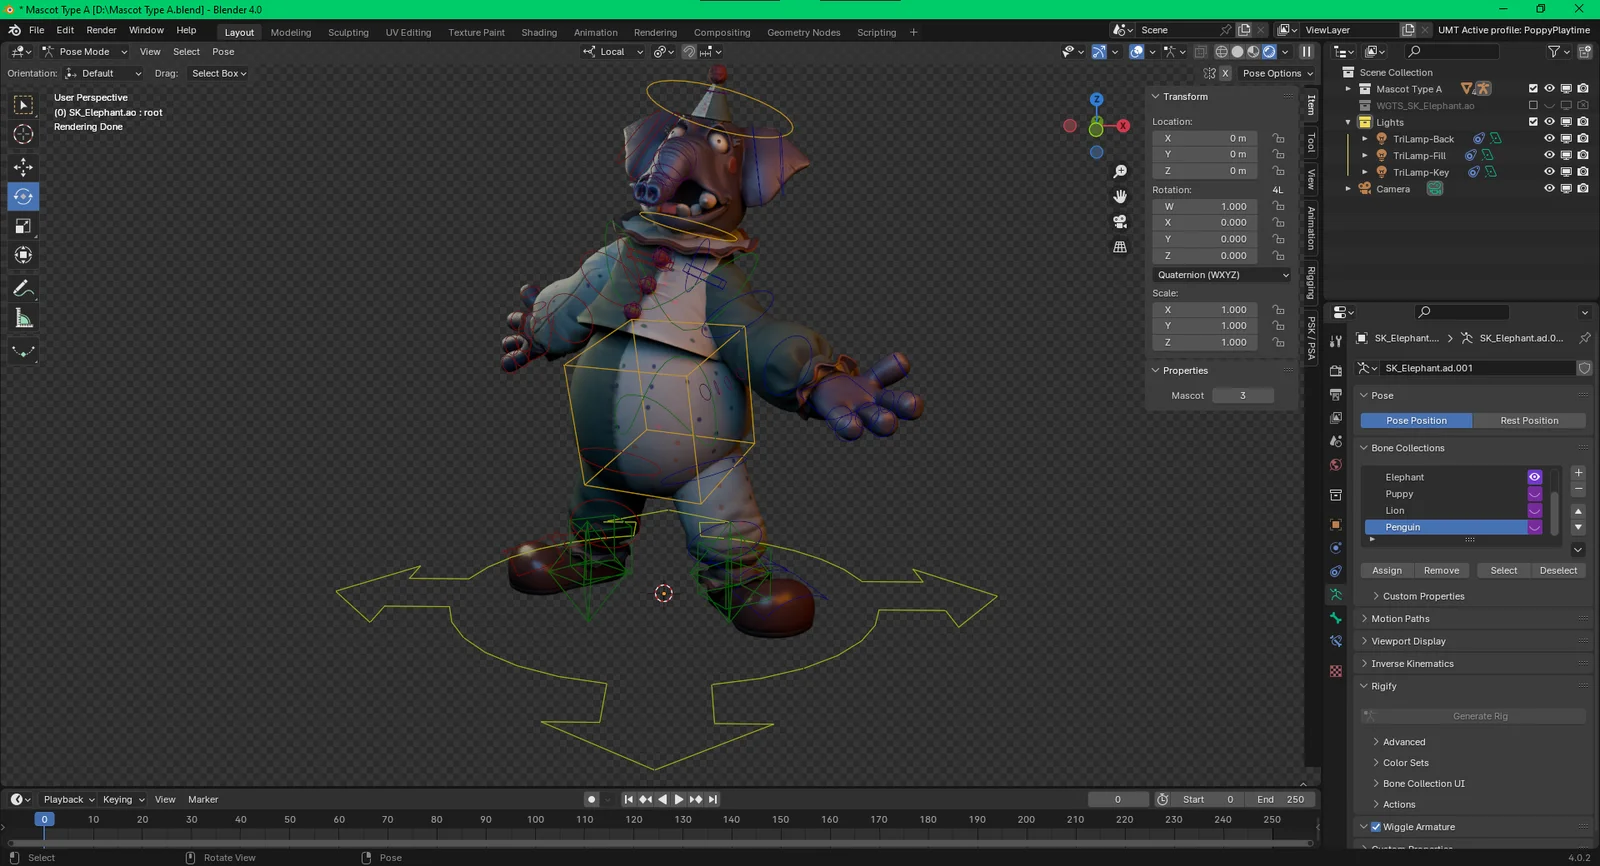The image size is (1600, 866).
Task: Click the viewport pan hand icon
Action: point(1120,196)
